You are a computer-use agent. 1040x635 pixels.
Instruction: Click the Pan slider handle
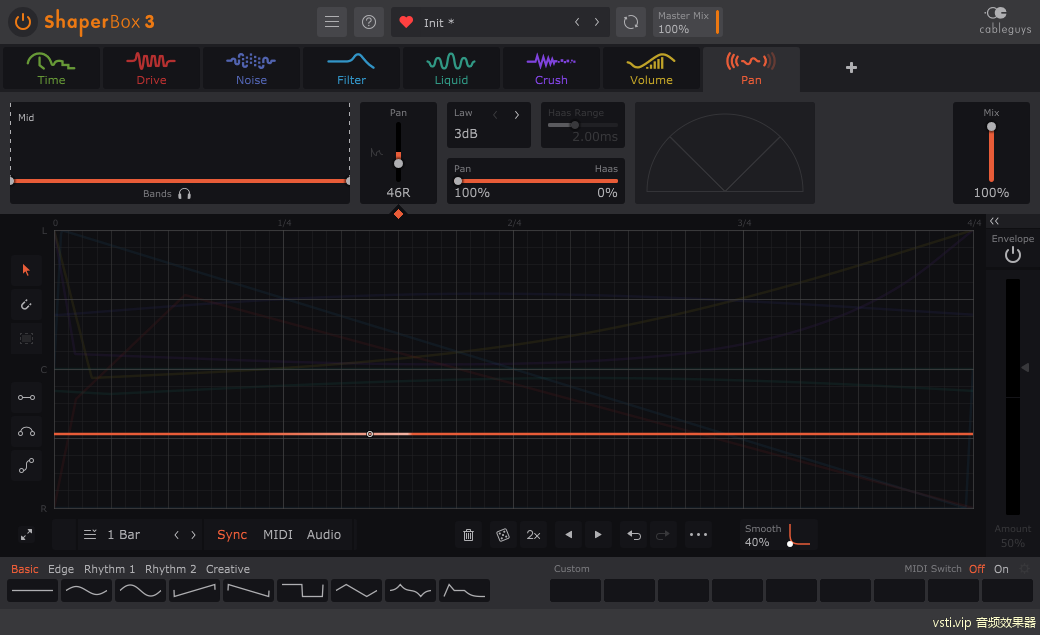(x=398, y=163)
